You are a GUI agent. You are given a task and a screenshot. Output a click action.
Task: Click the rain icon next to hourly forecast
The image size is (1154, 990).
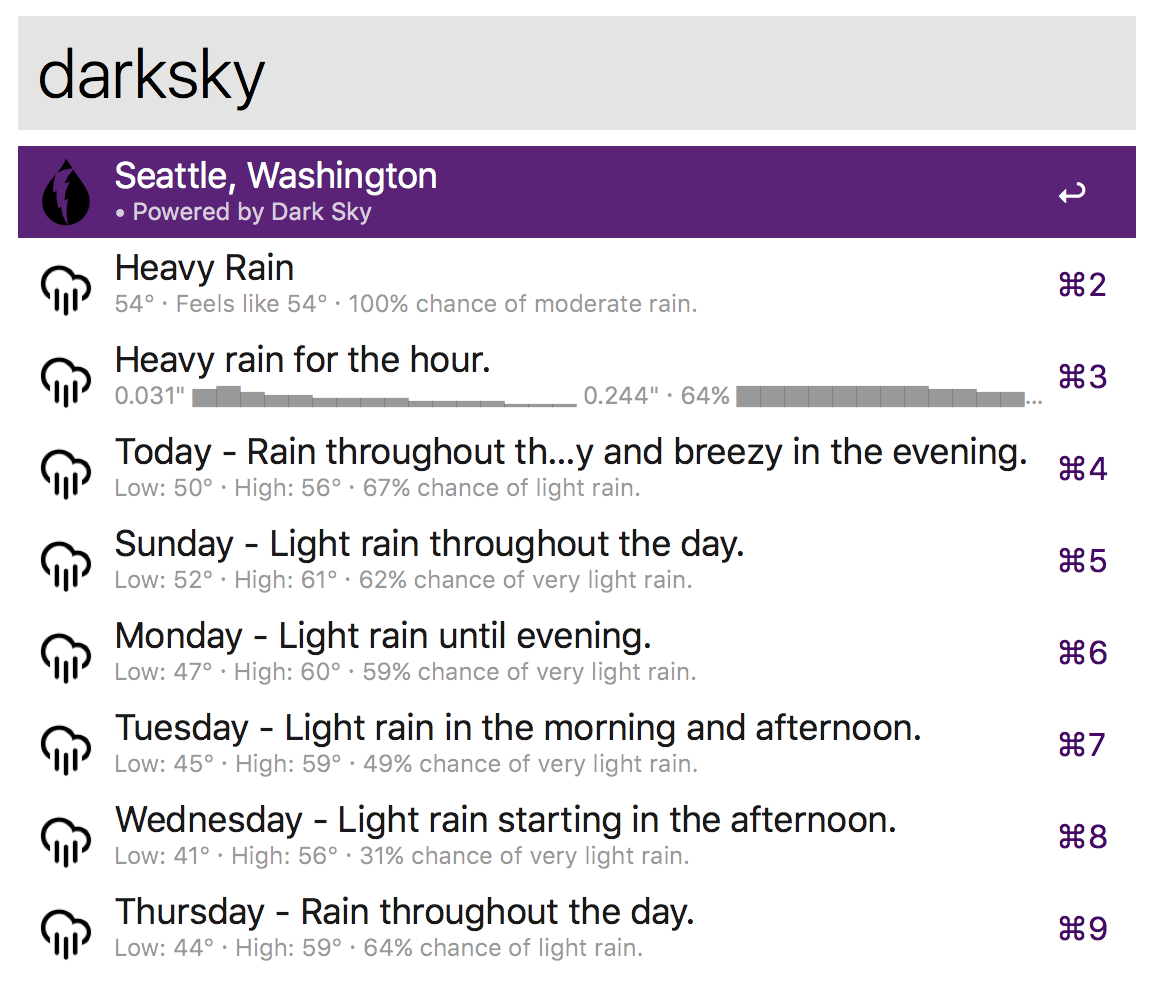point(66,382)
